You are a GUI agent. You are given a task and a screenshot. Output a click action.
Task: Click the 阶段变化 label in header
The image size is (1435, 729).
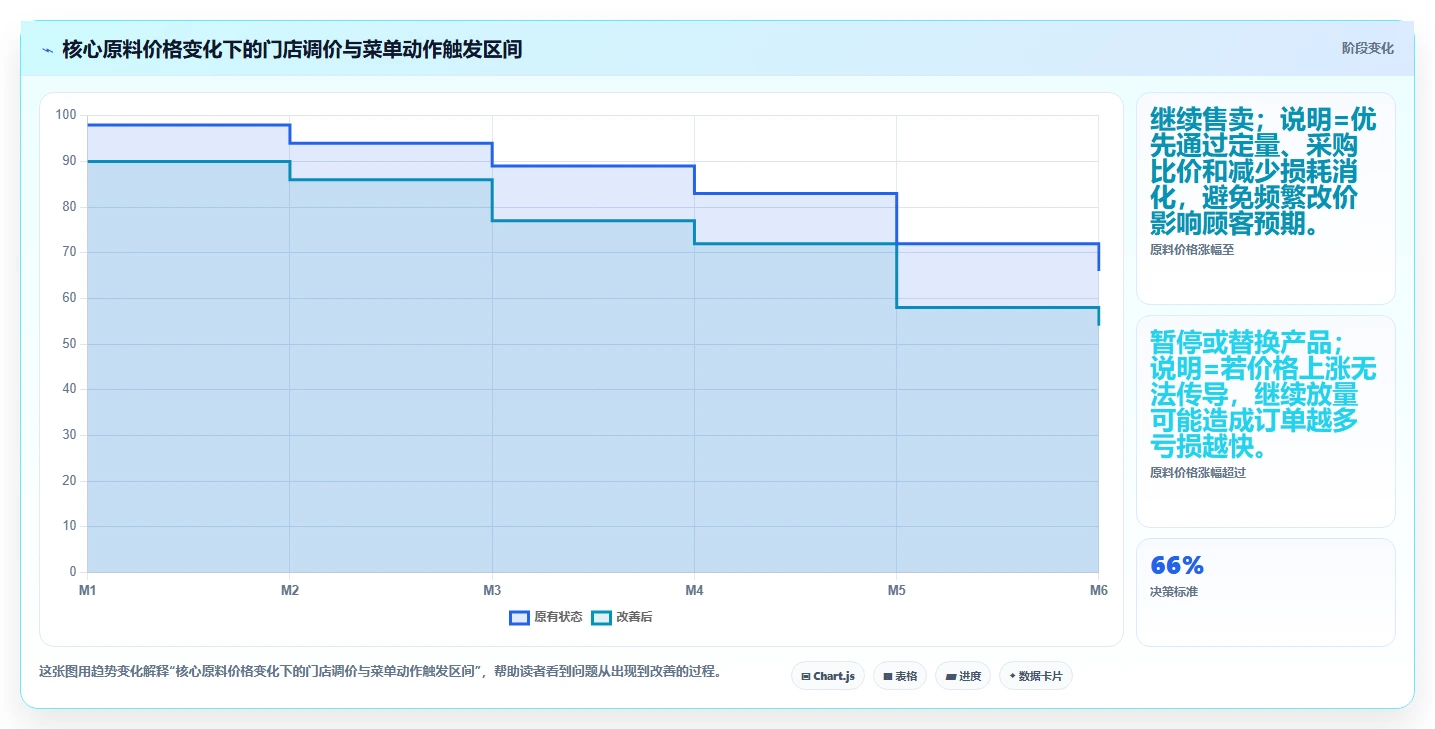click(1367, 48)
